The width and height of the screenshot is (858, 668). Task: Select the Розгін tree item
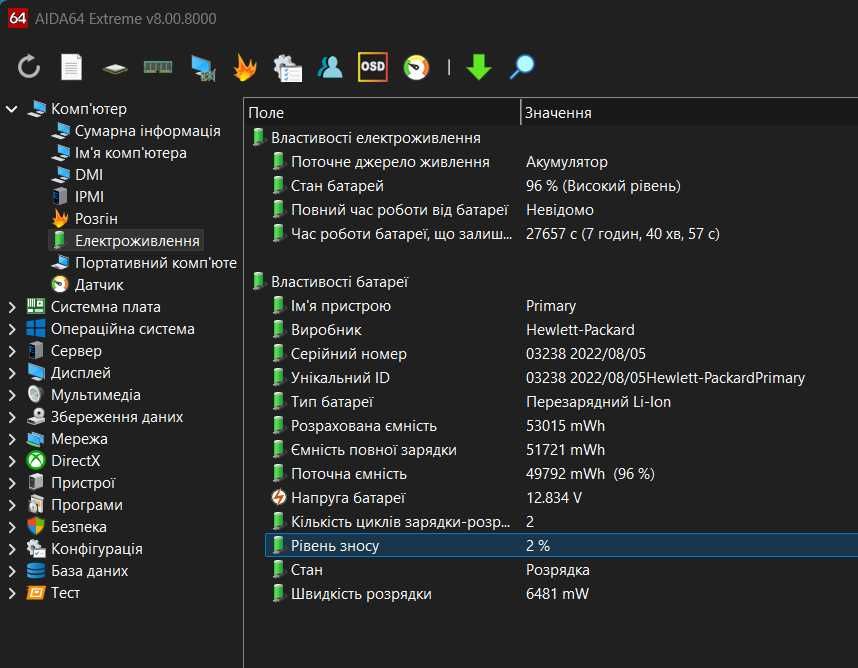click(96, 219)
